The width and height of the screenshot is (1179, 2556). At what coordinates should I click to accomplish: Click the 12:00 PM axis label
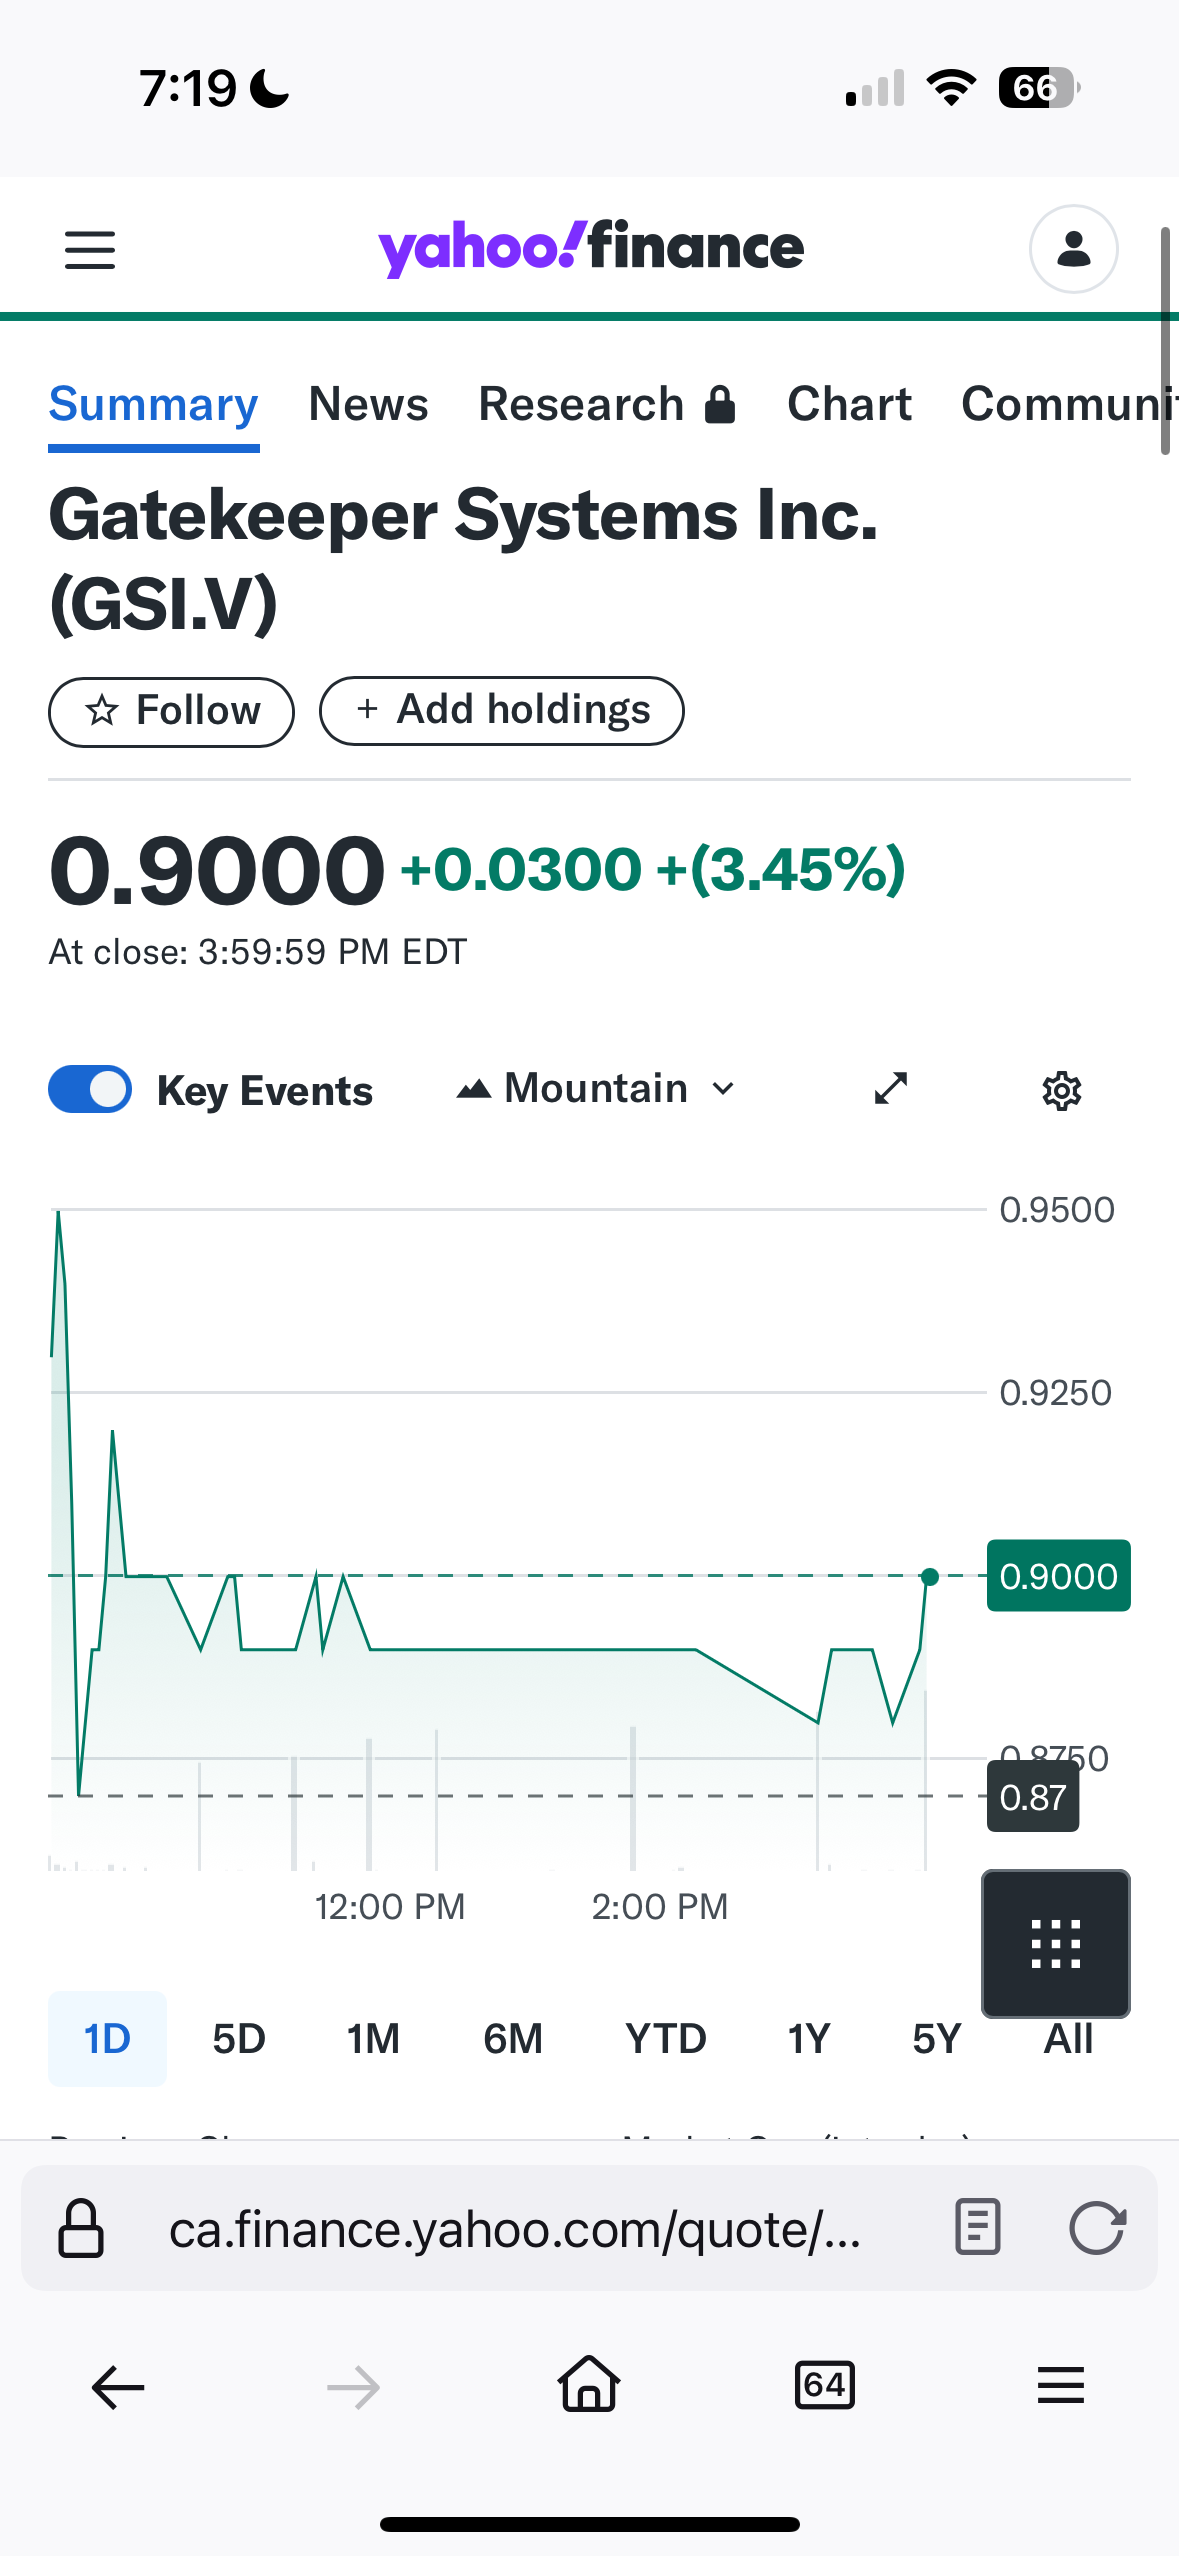point(390,1906)
